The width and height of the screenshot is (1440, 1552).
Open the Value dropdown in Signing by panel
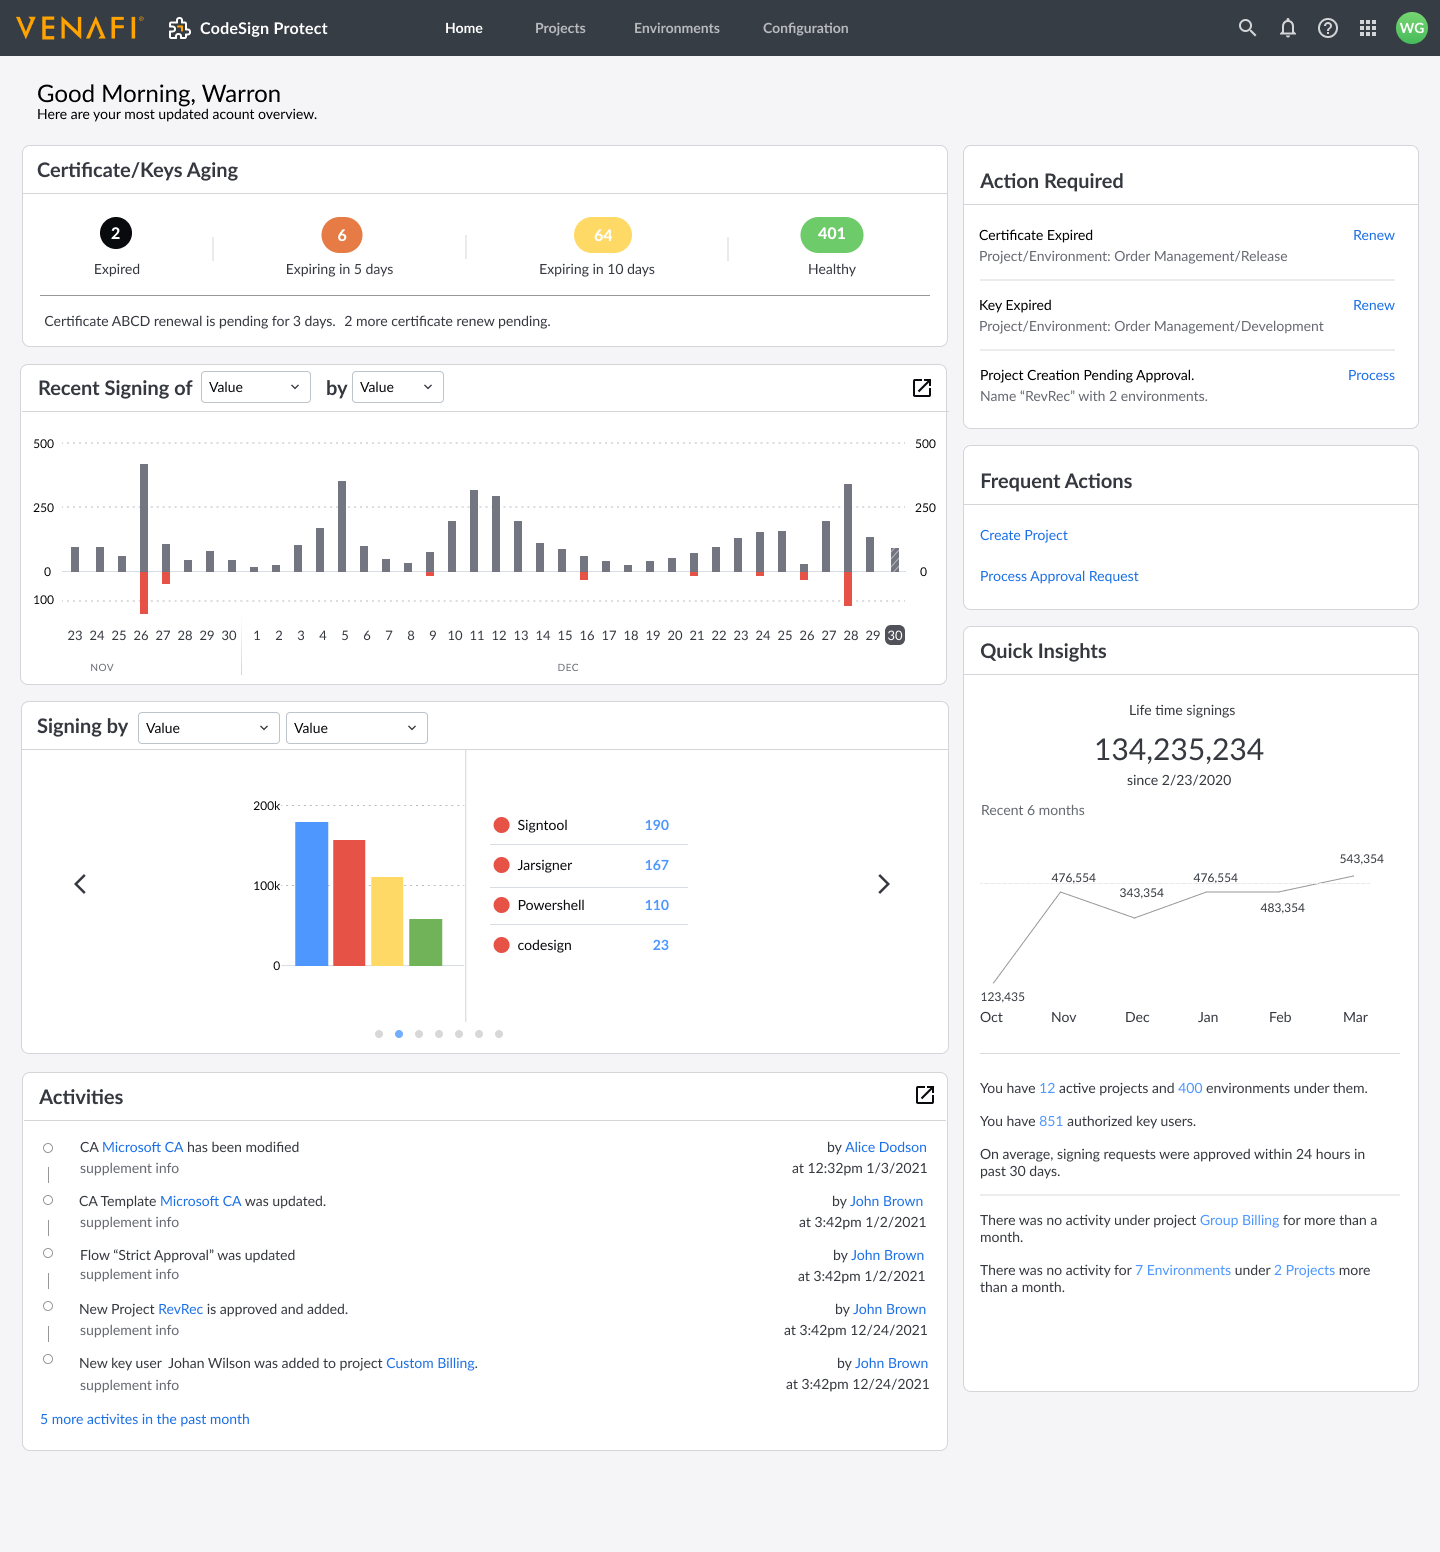pyautogui.click(x=208, y=727)
